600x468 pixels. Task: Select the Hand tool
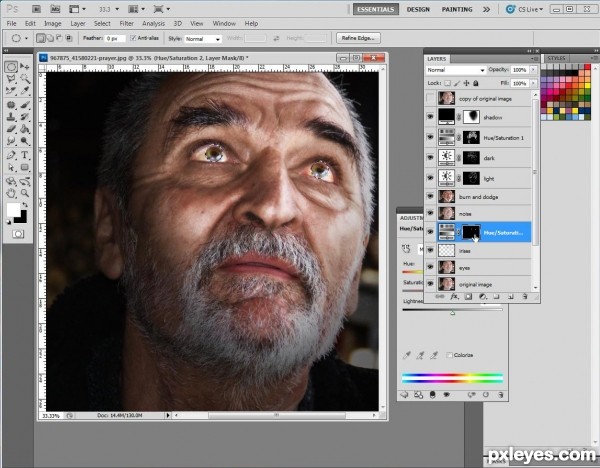coord(11,193)
